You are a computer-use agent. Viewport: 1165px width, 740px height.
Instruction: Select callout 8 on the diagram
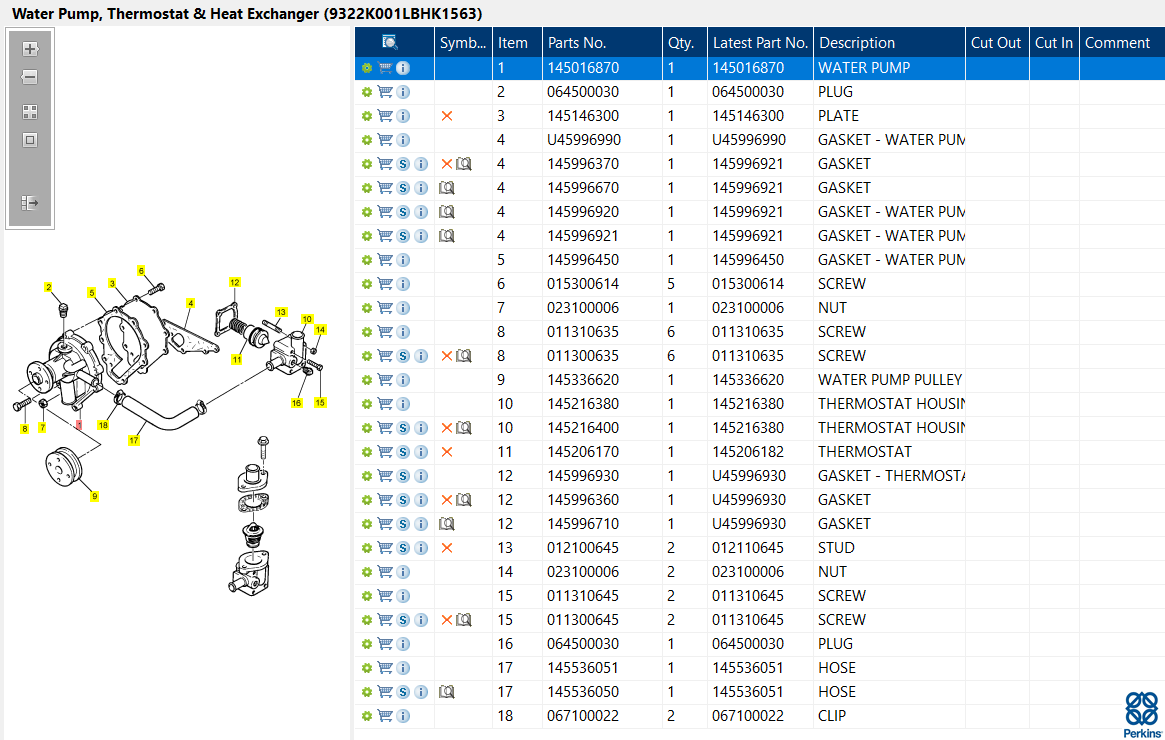click(x=25, y=429)
